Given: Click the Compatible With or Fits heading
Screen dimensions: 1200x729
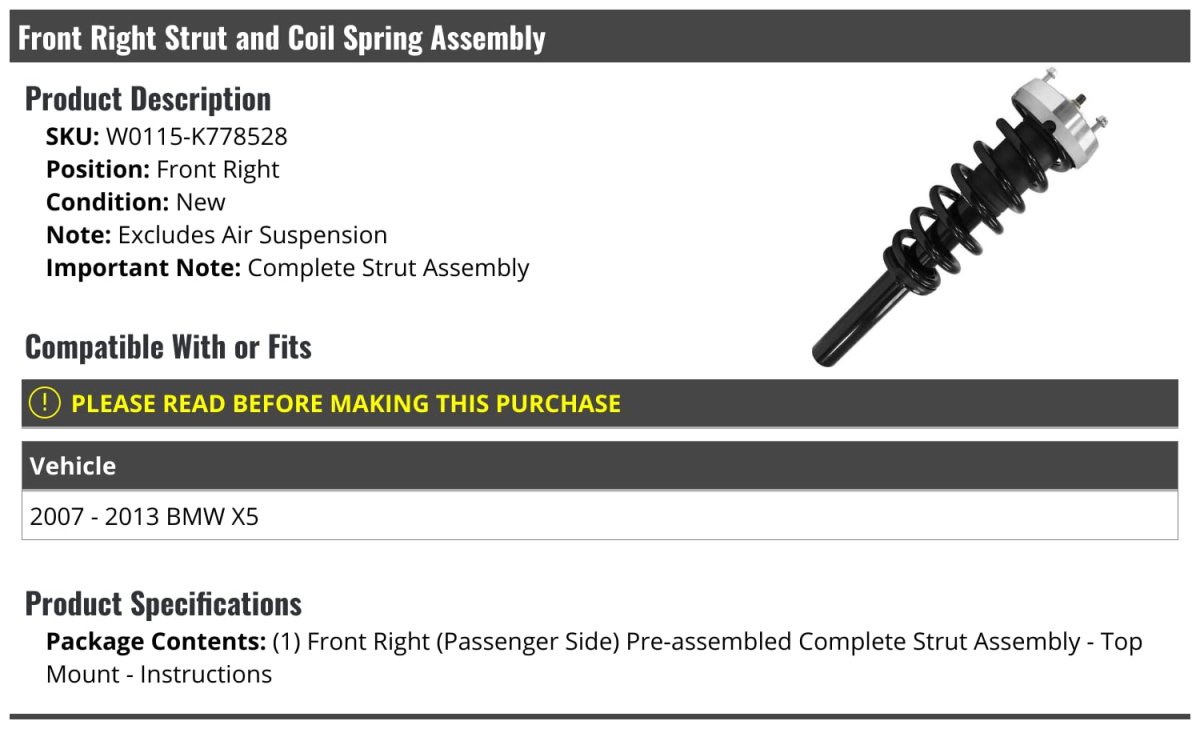Looking at the screenshot, I should coord(168,347).
